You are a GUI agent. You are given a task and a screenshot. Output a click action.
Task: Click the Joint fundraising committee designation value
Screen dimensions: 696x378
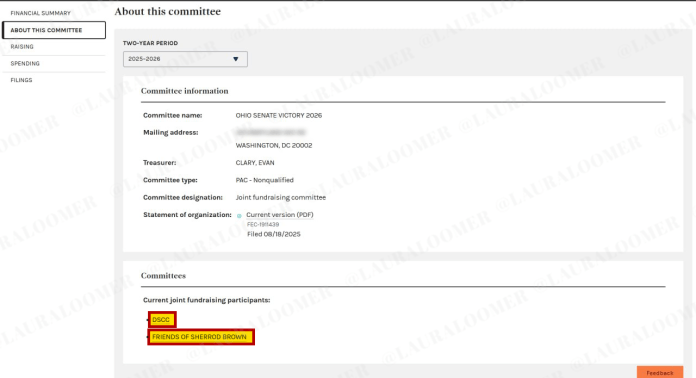click(281, 197)
